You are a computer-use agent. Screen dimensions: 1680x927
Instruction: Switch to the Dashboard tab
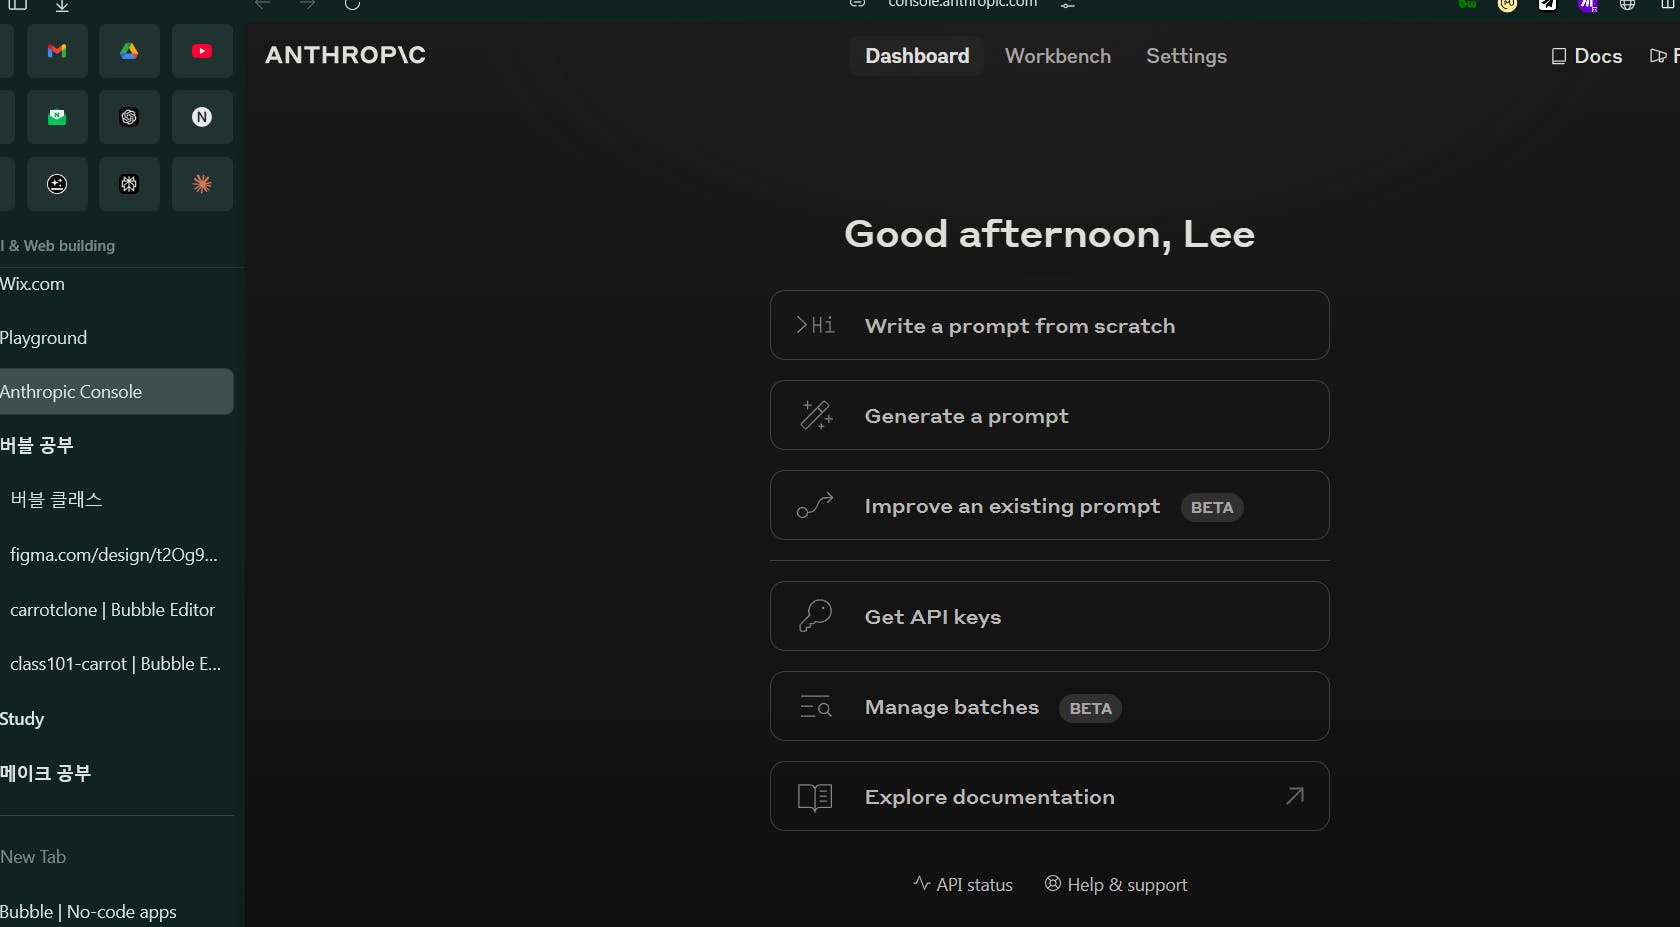click(917, 56)
